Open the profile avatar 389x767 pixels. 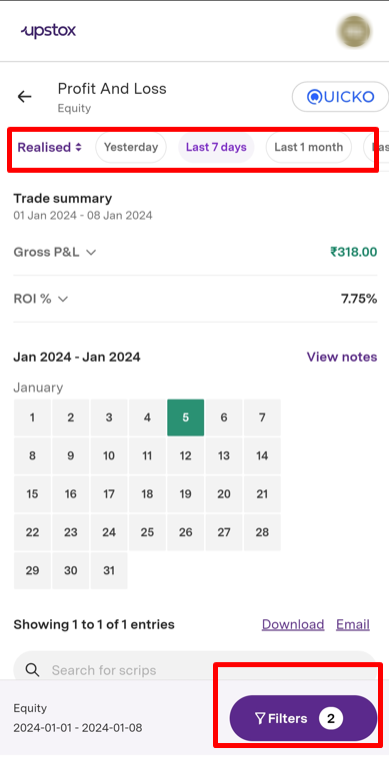[354, 31]
